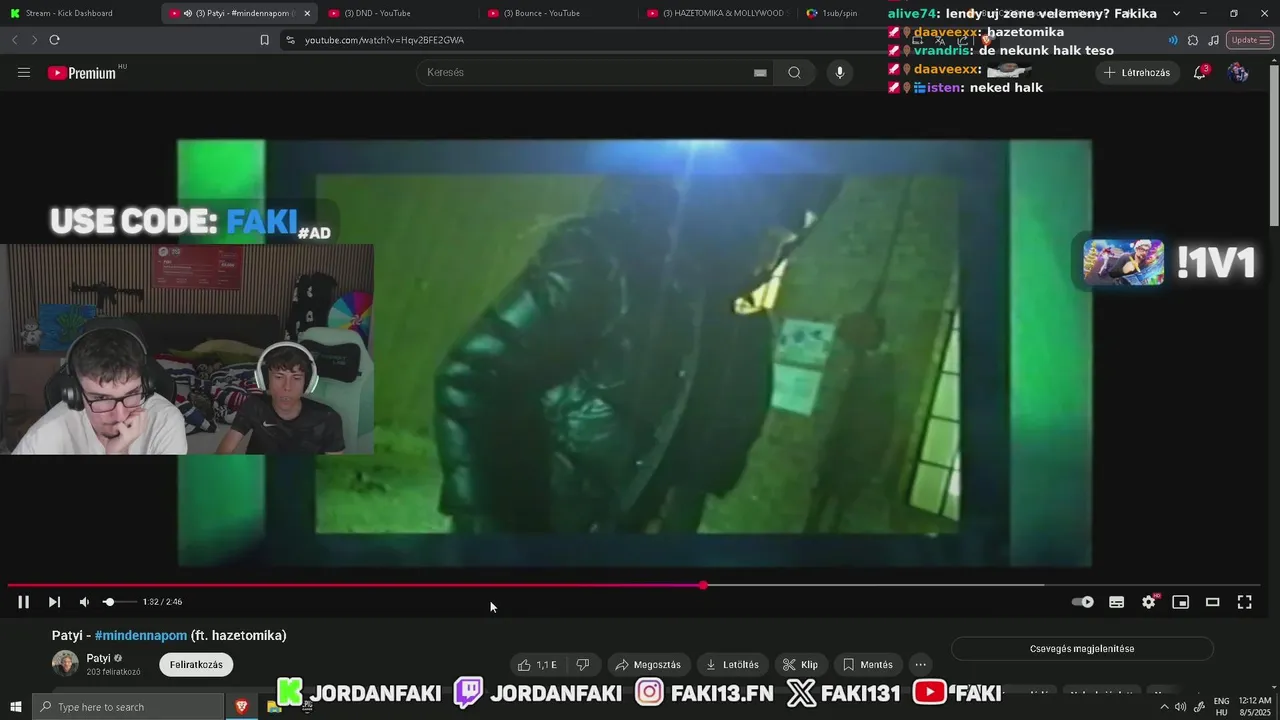
Task: Reload the current page
Action: tap(54, 40)
